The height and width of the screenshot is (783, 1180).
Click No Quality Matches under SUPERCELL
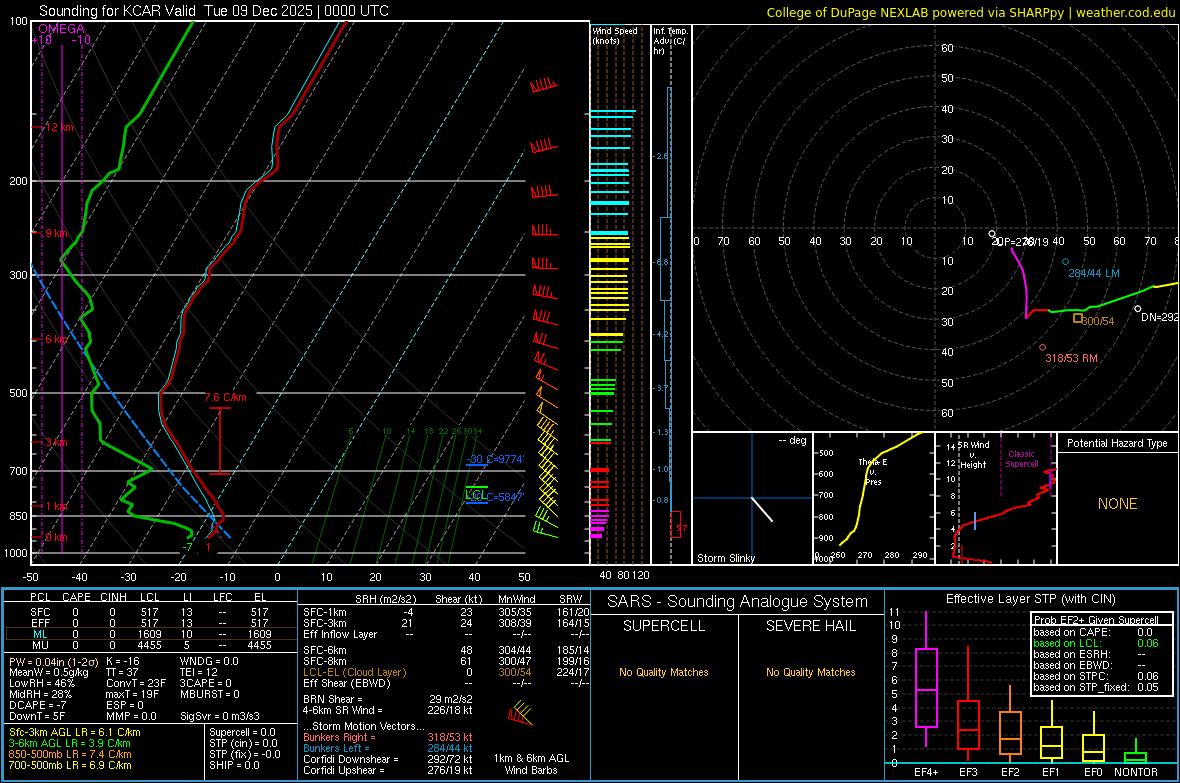[x=664, y=672]
